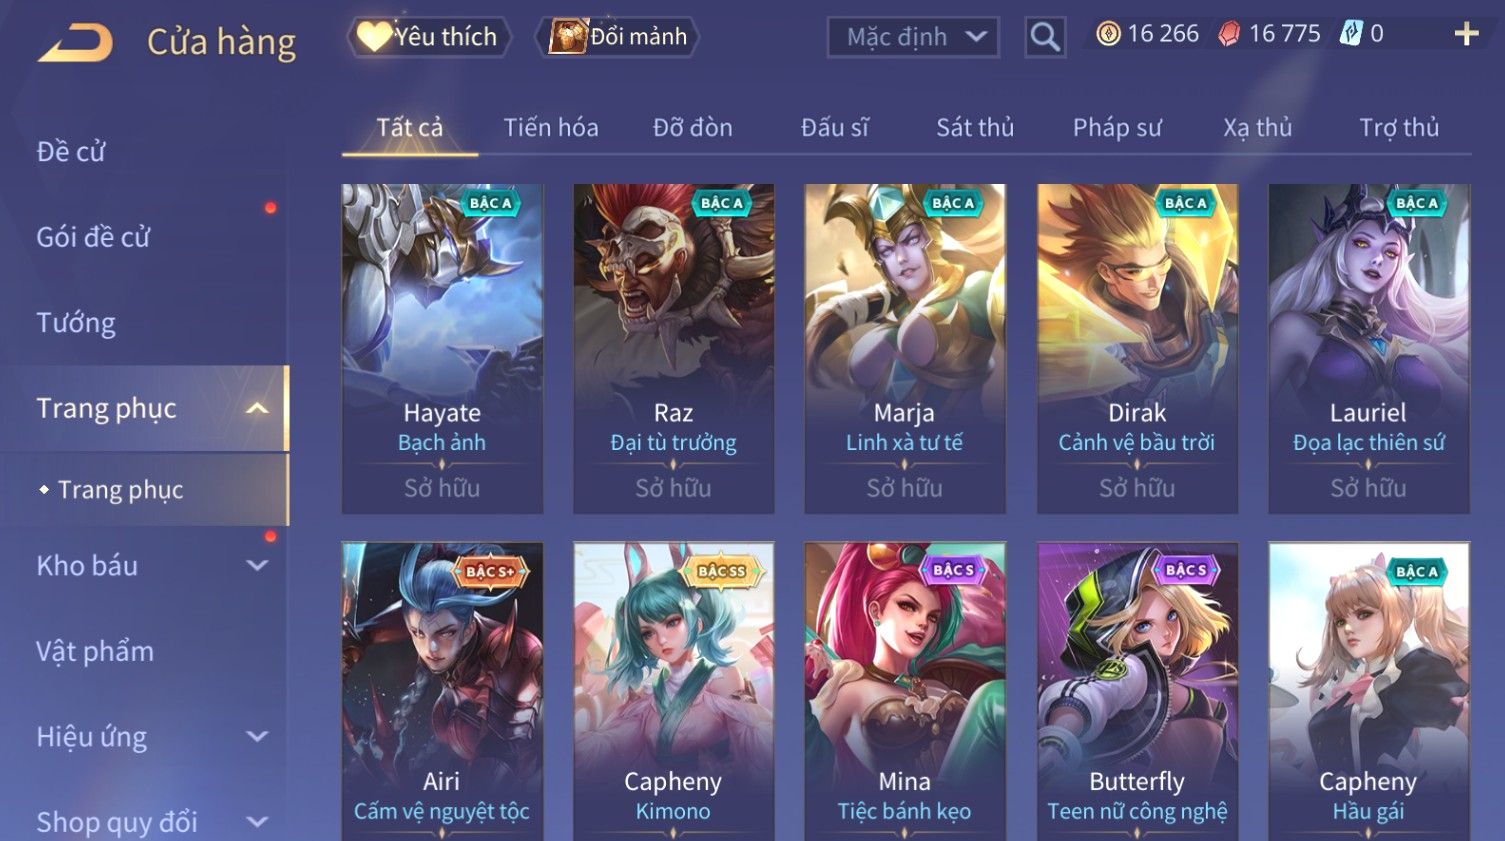The width and height of the screenshot is (1505, 841).
Task: Open Yêu thích favorites heart button
Action: coord(429,37)
